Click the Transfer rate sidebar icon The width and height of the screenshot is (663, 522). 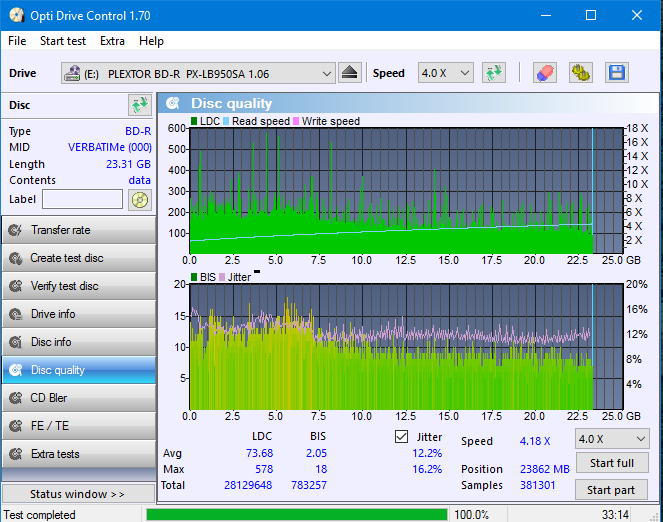(x=16, y=230)
